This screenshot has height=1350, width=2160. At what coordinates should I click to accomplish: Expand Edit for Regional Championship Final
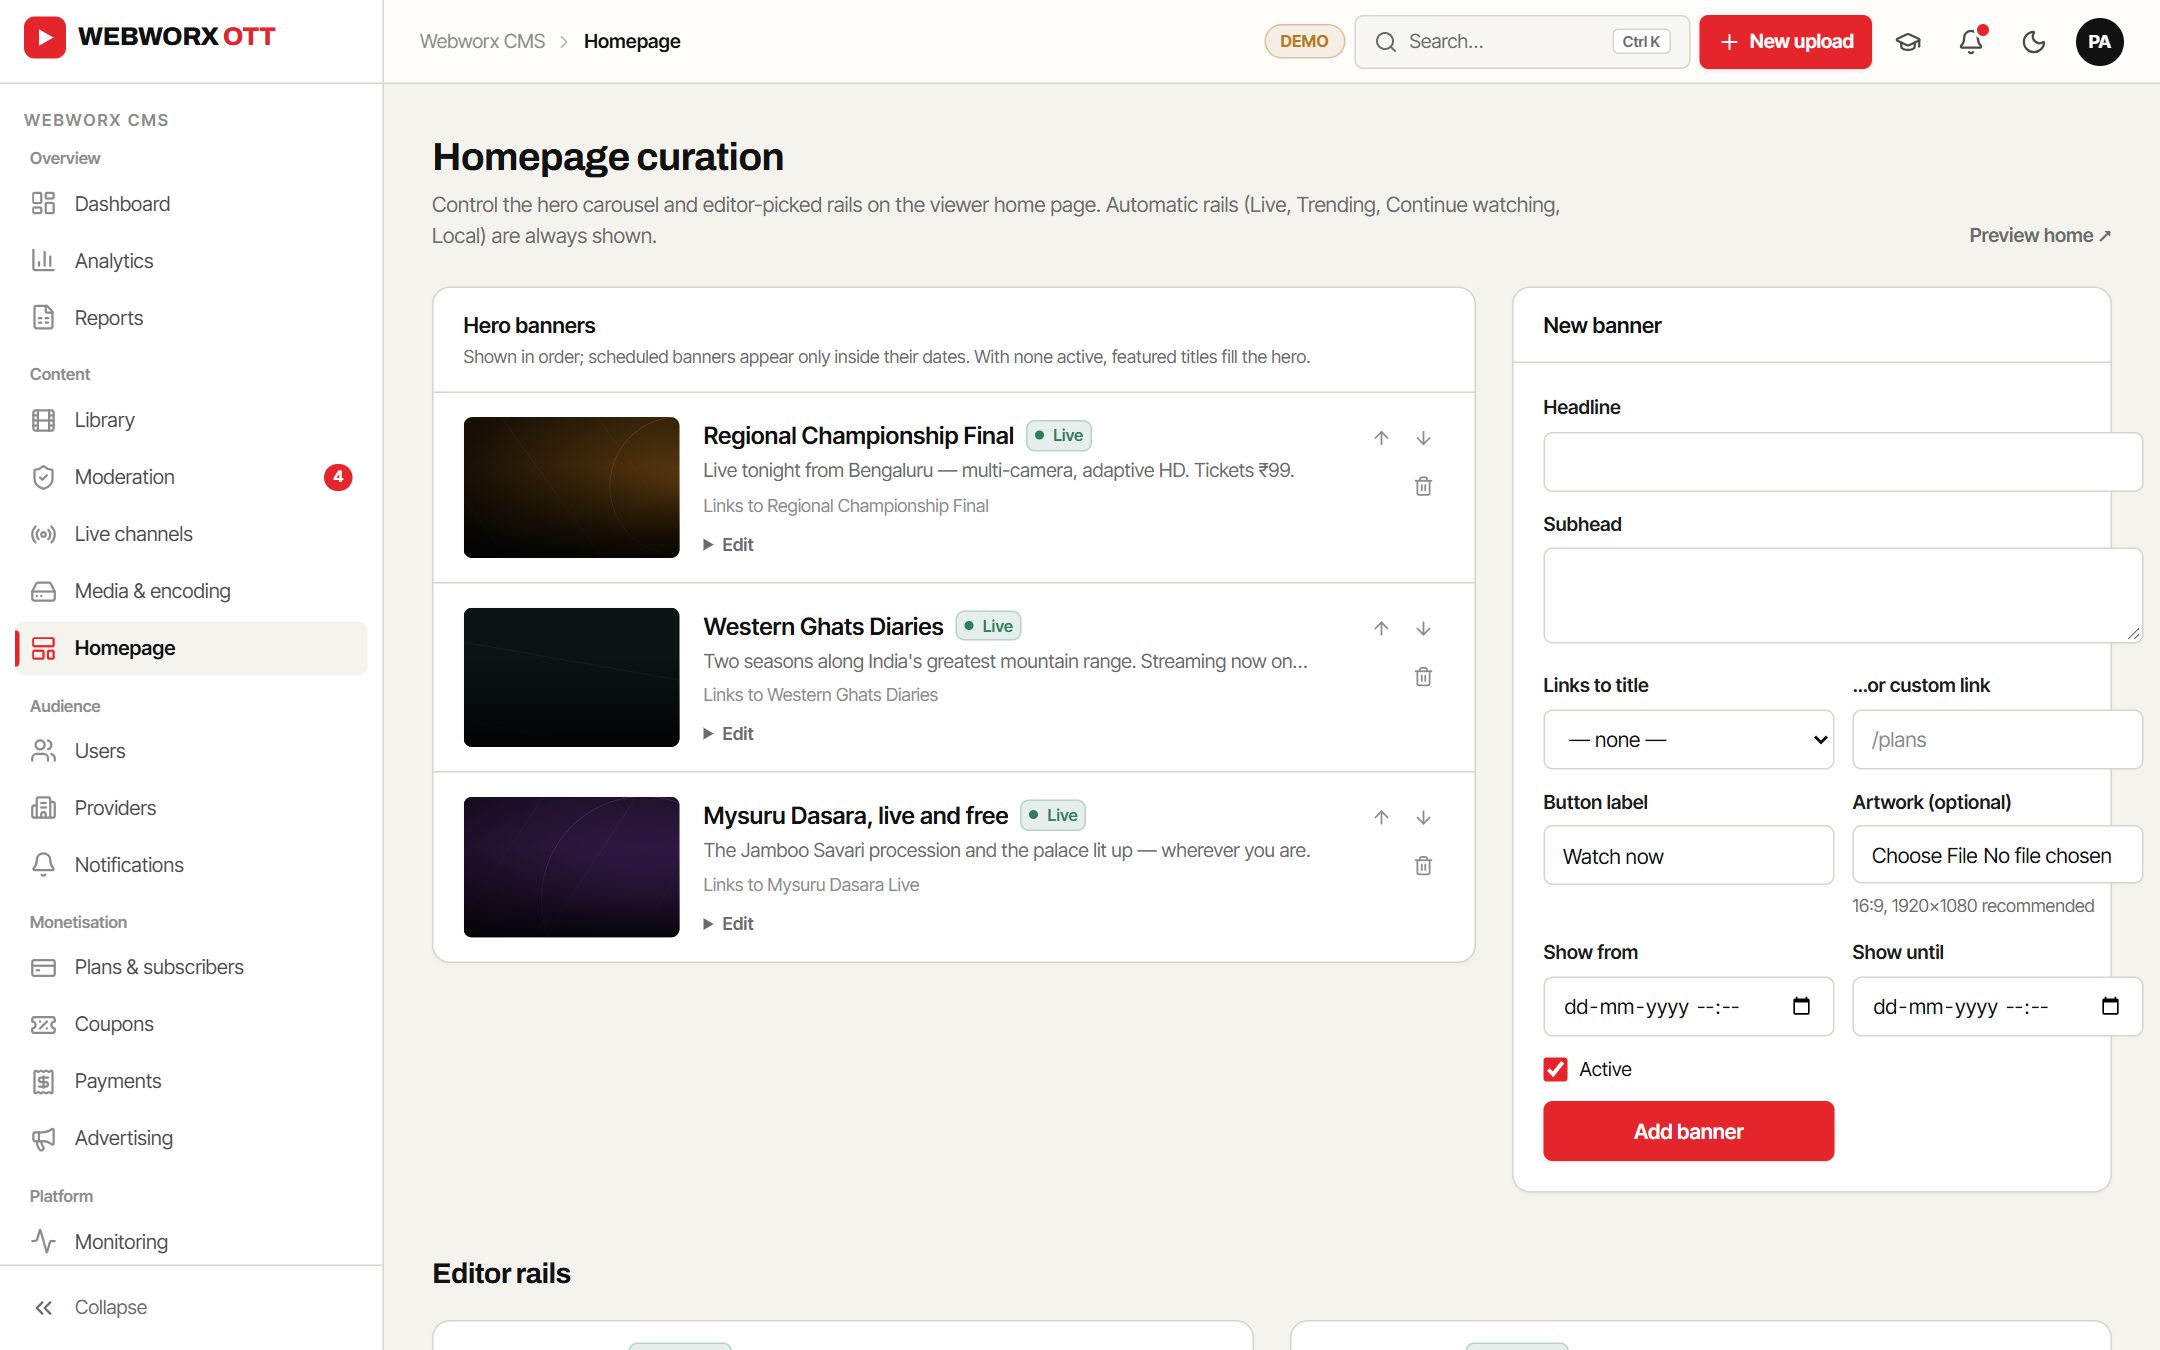728,545
